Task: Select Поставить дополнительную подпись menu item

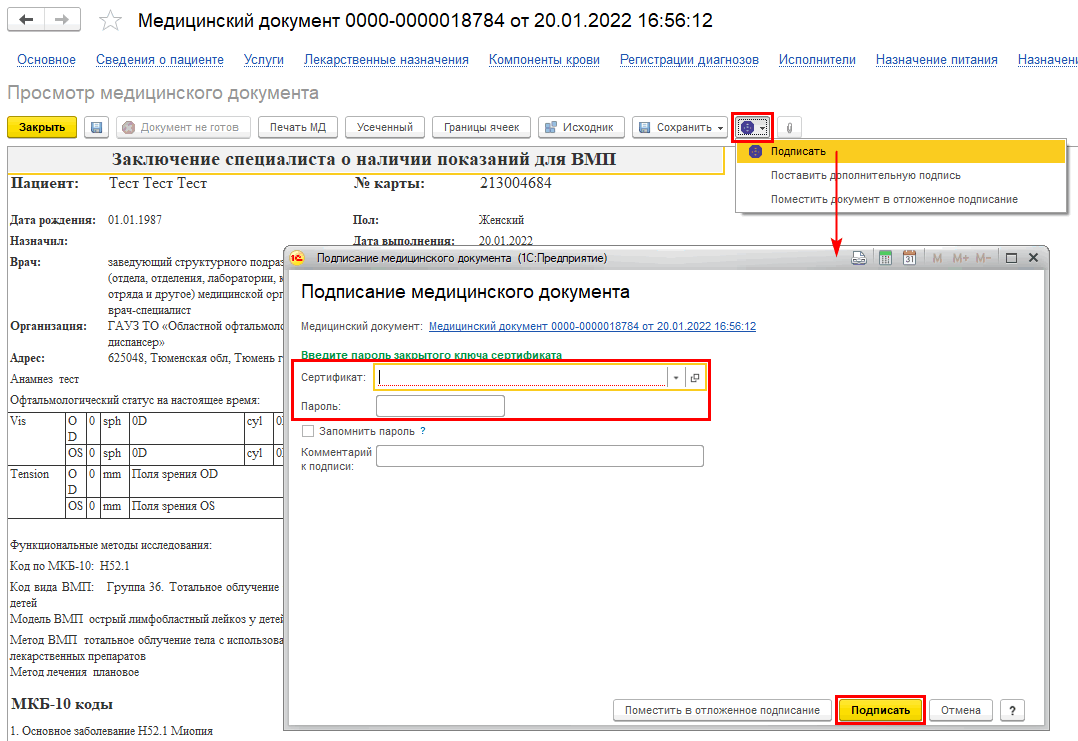Action: (x=865, y=175)
